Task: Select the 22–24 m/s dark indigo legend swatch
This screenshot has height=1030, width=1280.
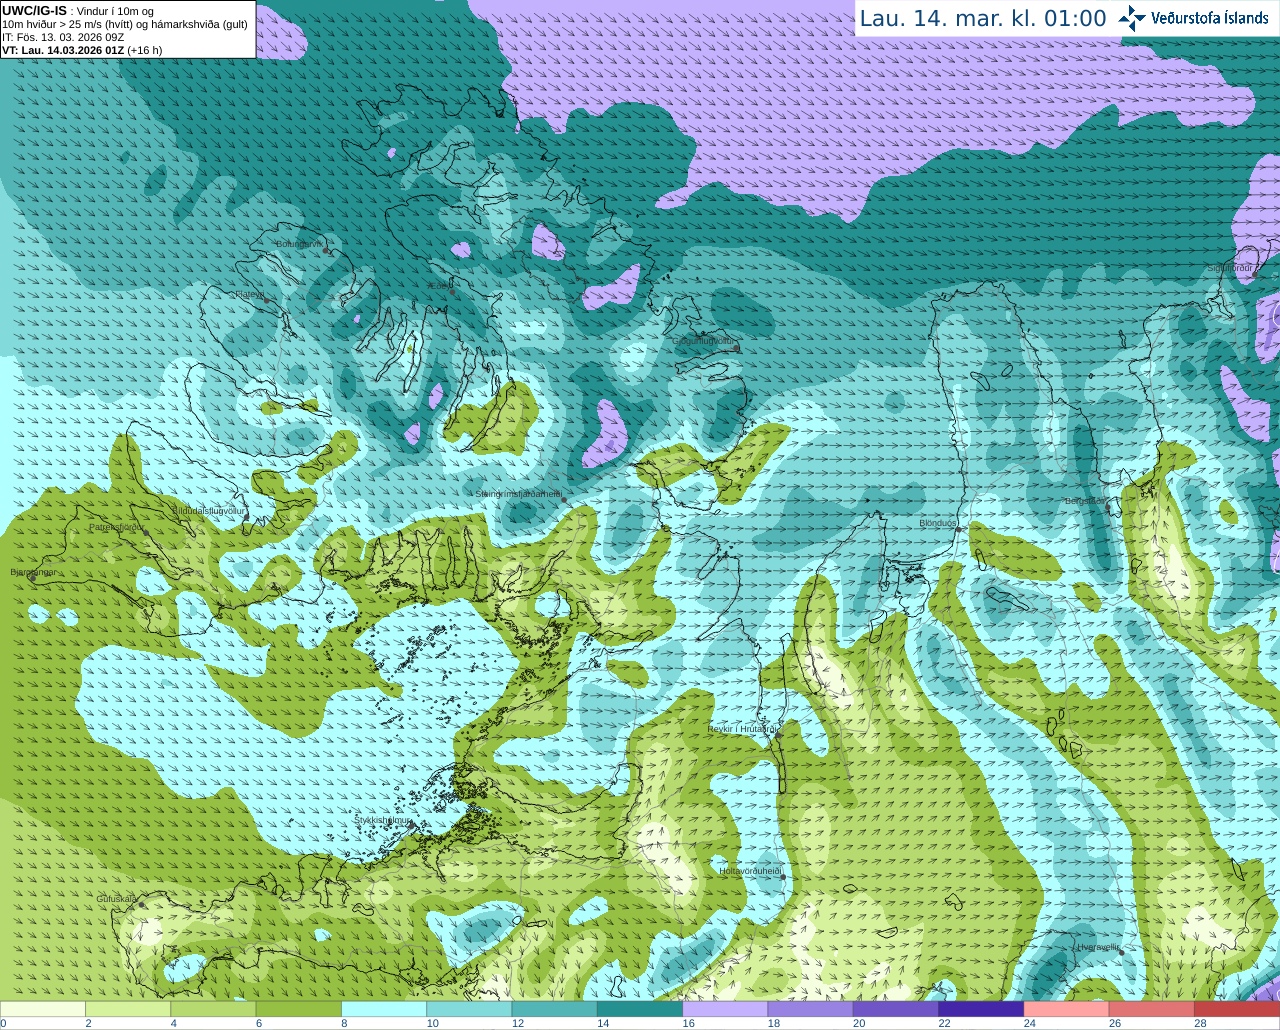Action: point(981,1009)
